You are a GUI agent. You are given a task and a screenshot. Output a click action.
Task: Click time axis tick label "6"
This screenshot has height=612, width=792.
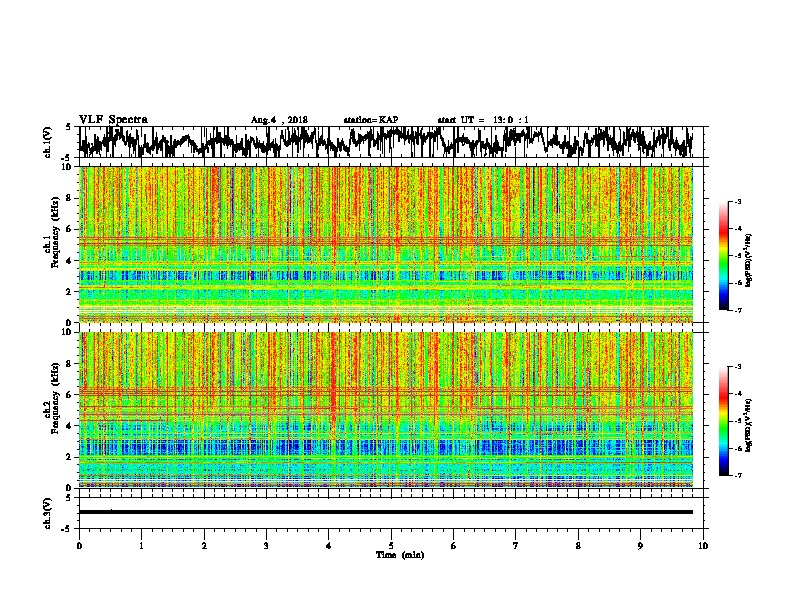click(454, 546)
